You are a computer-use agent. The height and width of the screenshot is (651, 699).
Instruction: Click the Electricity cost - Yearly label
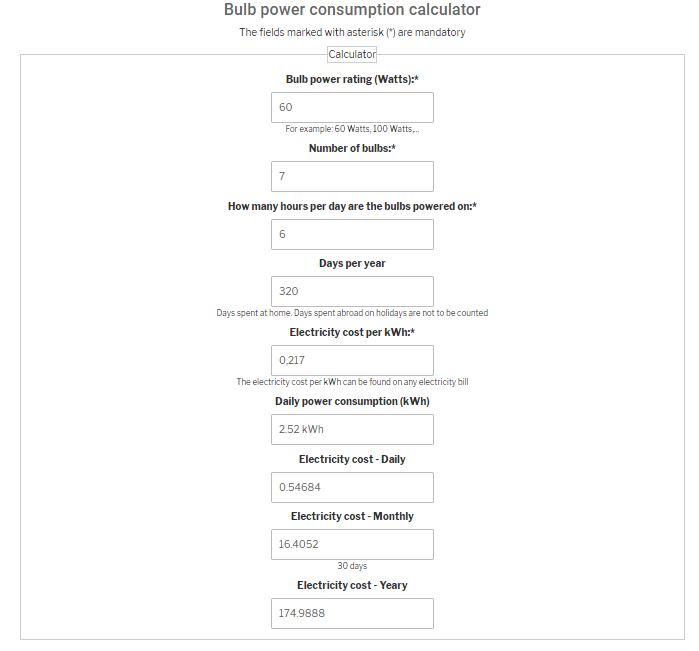pyautogui.click(x=352, y=585)
